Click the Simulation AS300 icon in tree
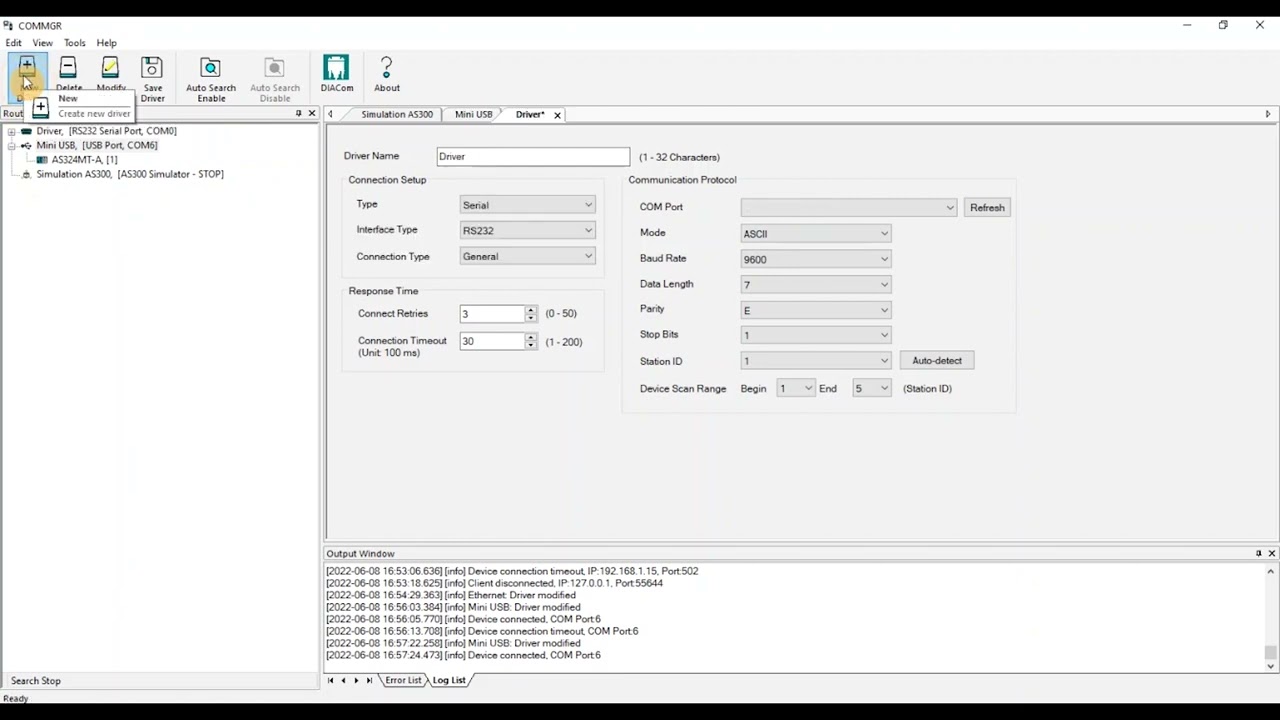The image size is (1280, 720). click(26, 174)
